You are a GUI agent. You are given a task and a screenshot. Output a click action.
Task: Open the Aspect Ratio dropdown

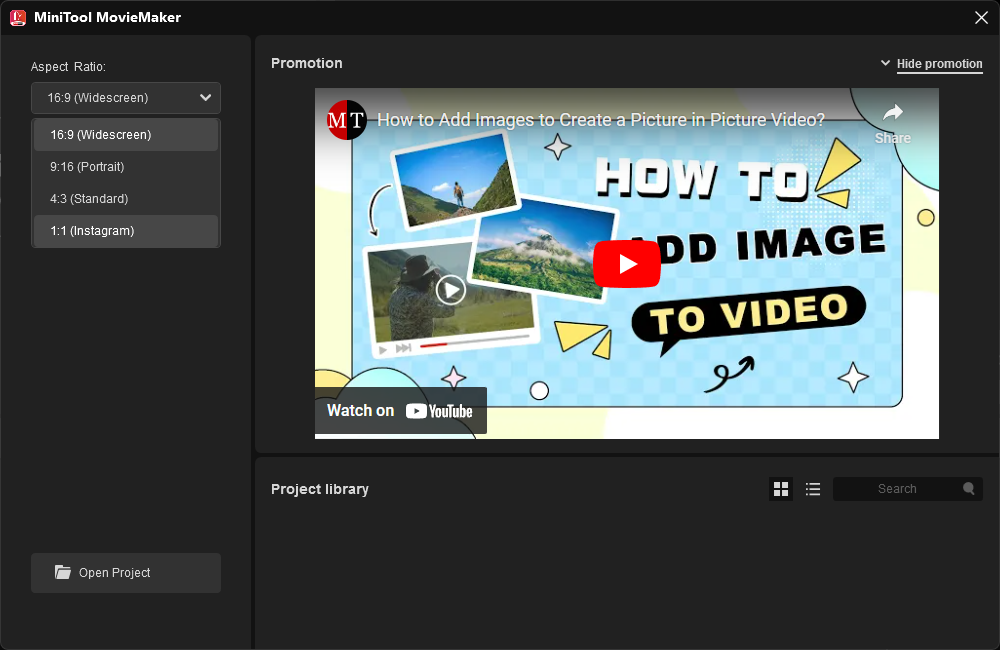coord(126,98)
